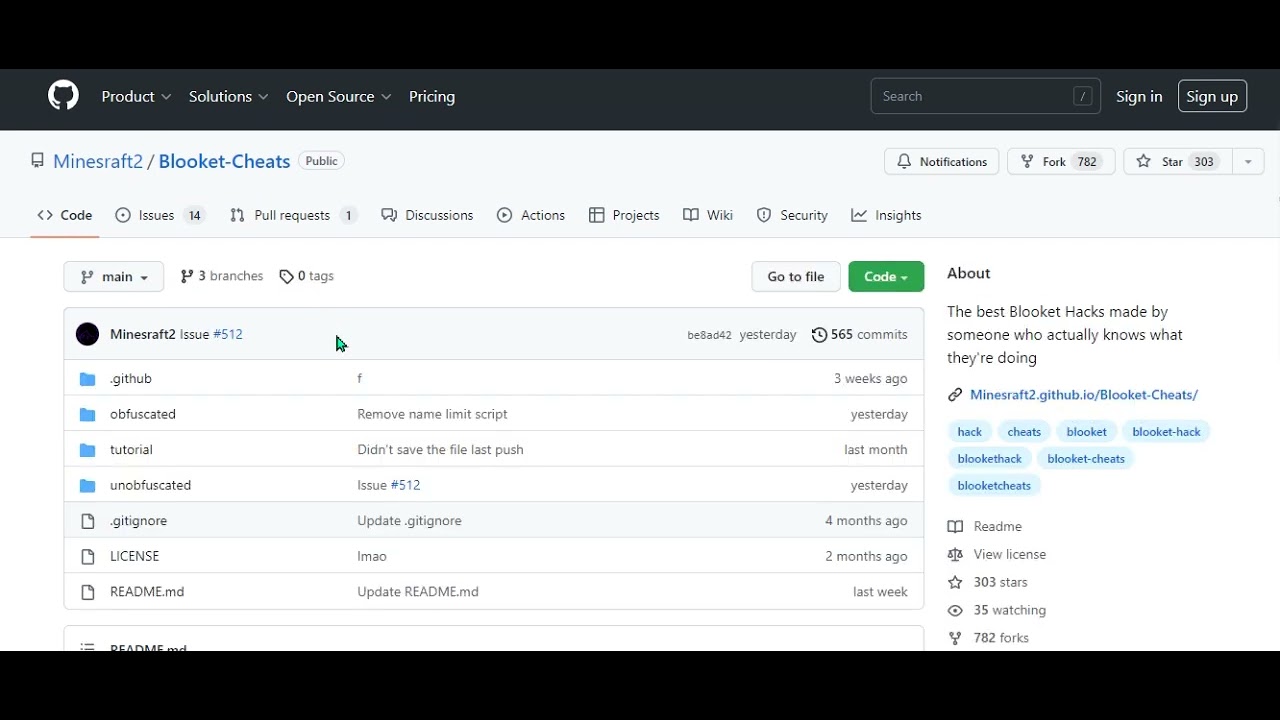The image size is (1280, 720).
Task: Click the cheats topic tag
Action: [1024, 432]
